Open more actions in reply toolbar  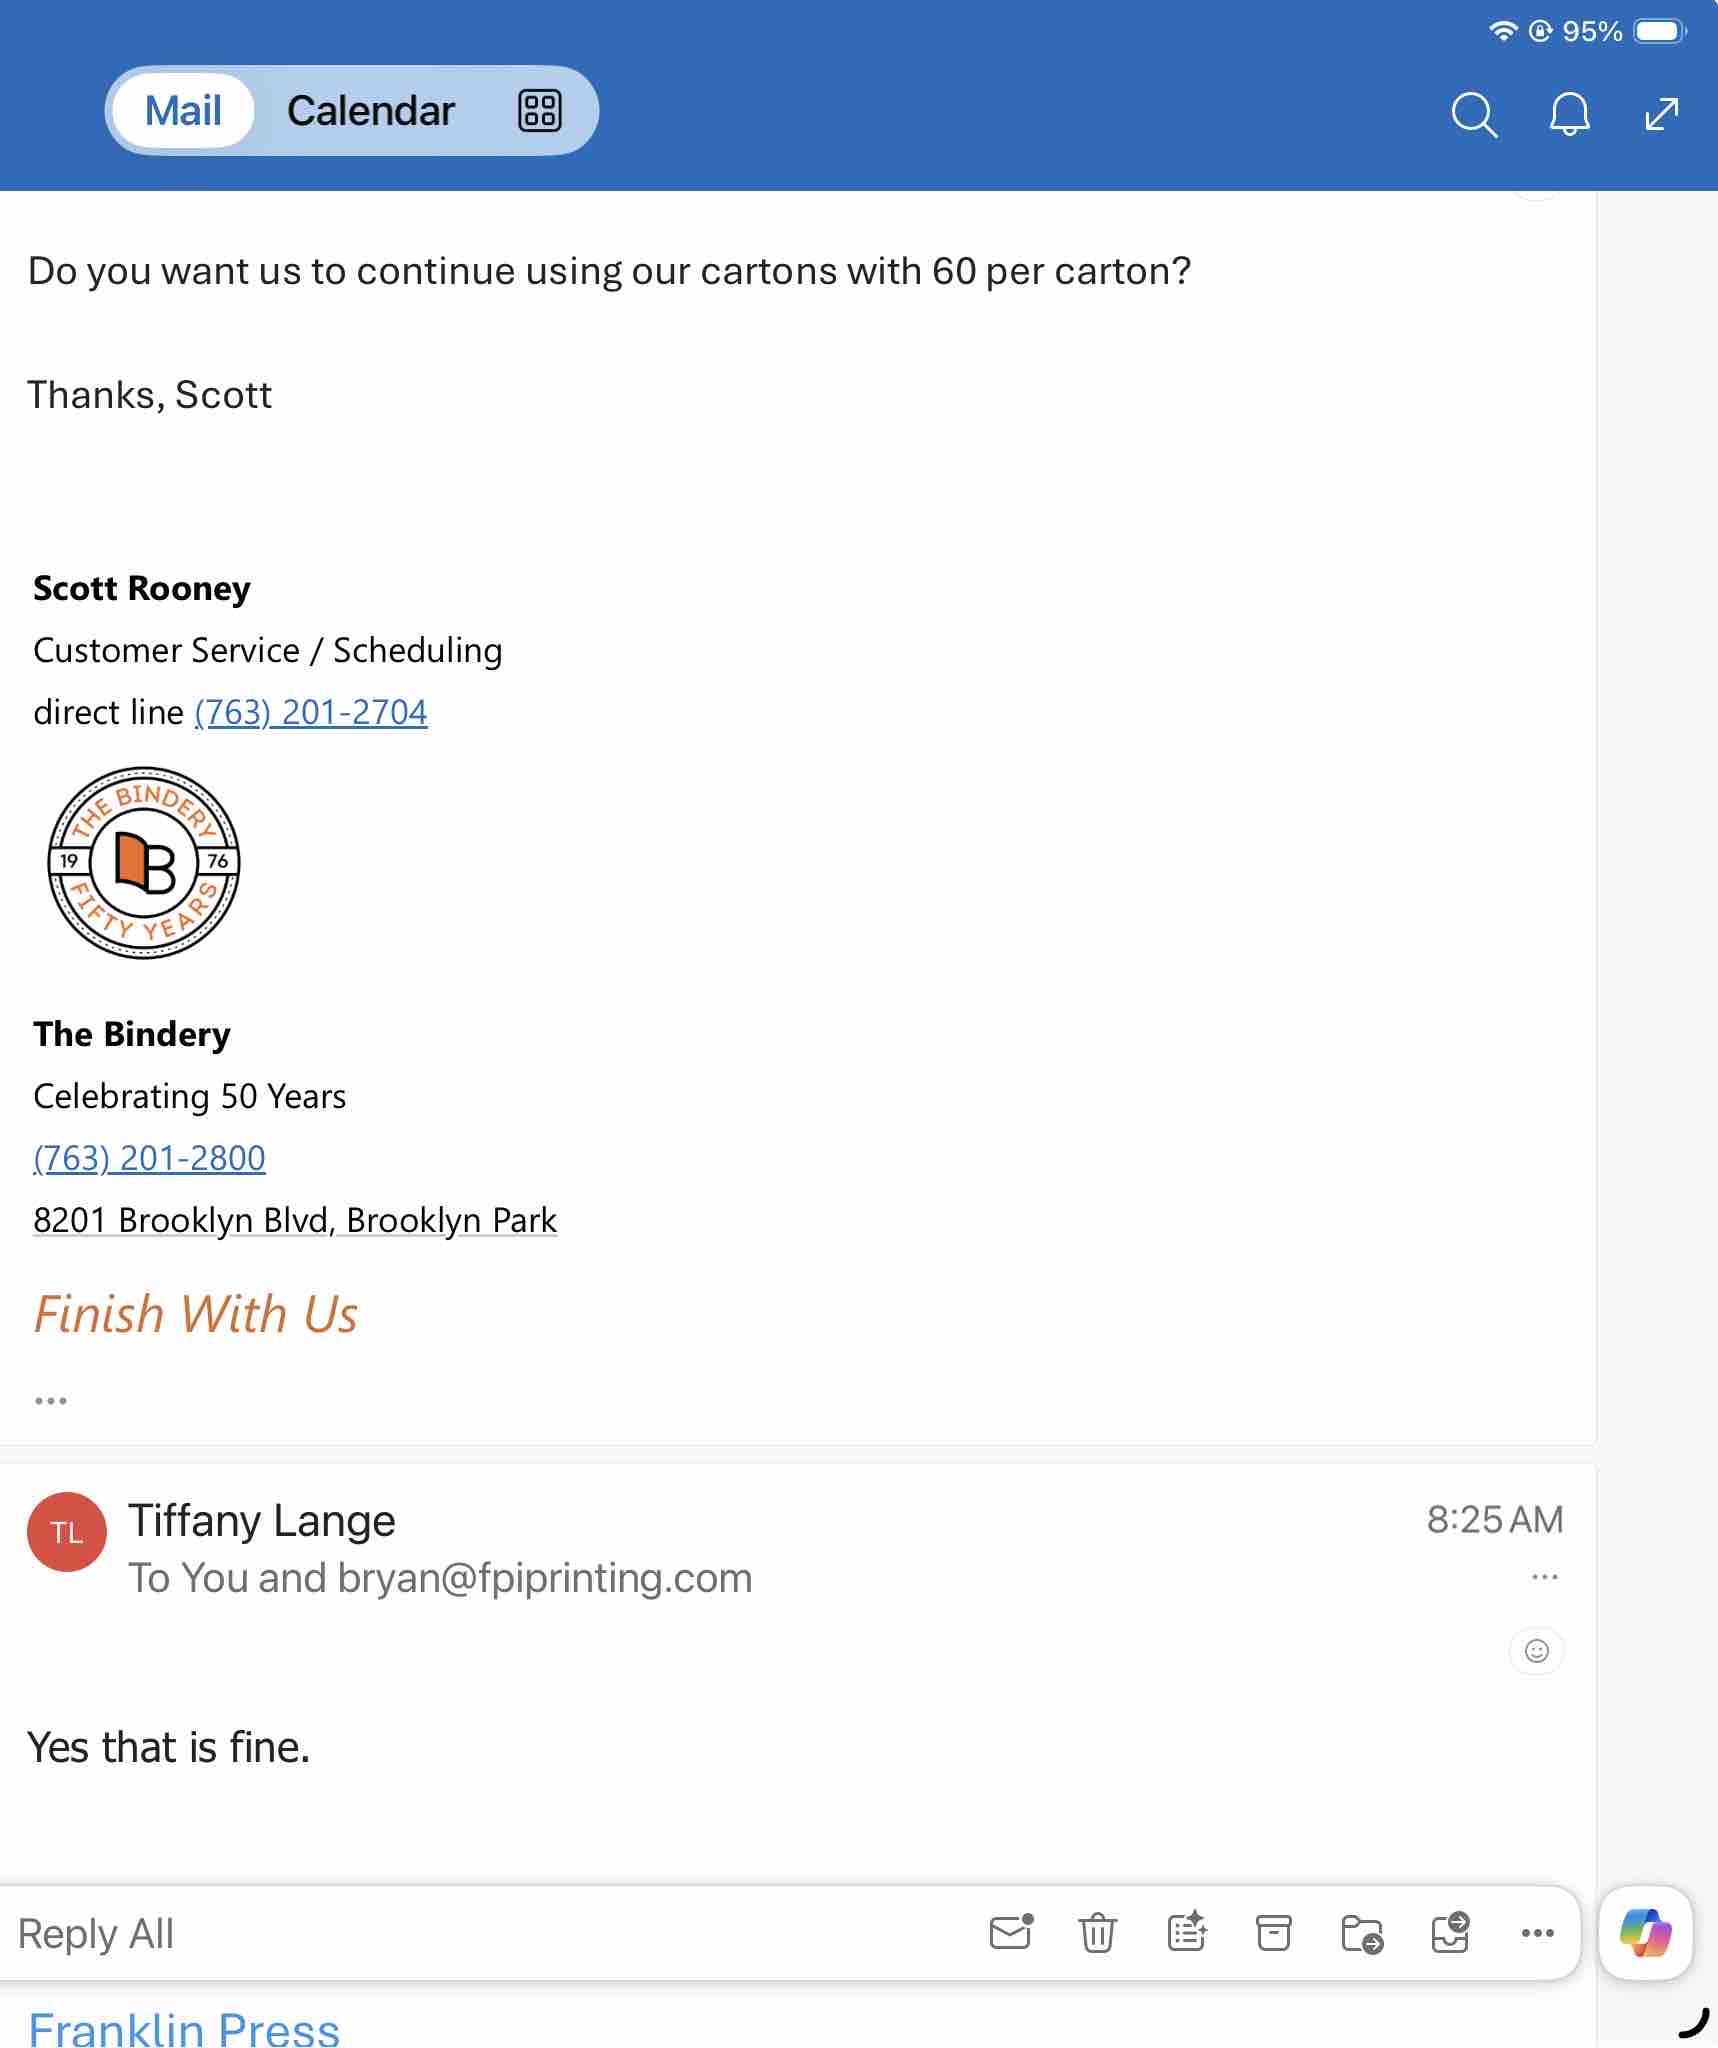1537,1933
